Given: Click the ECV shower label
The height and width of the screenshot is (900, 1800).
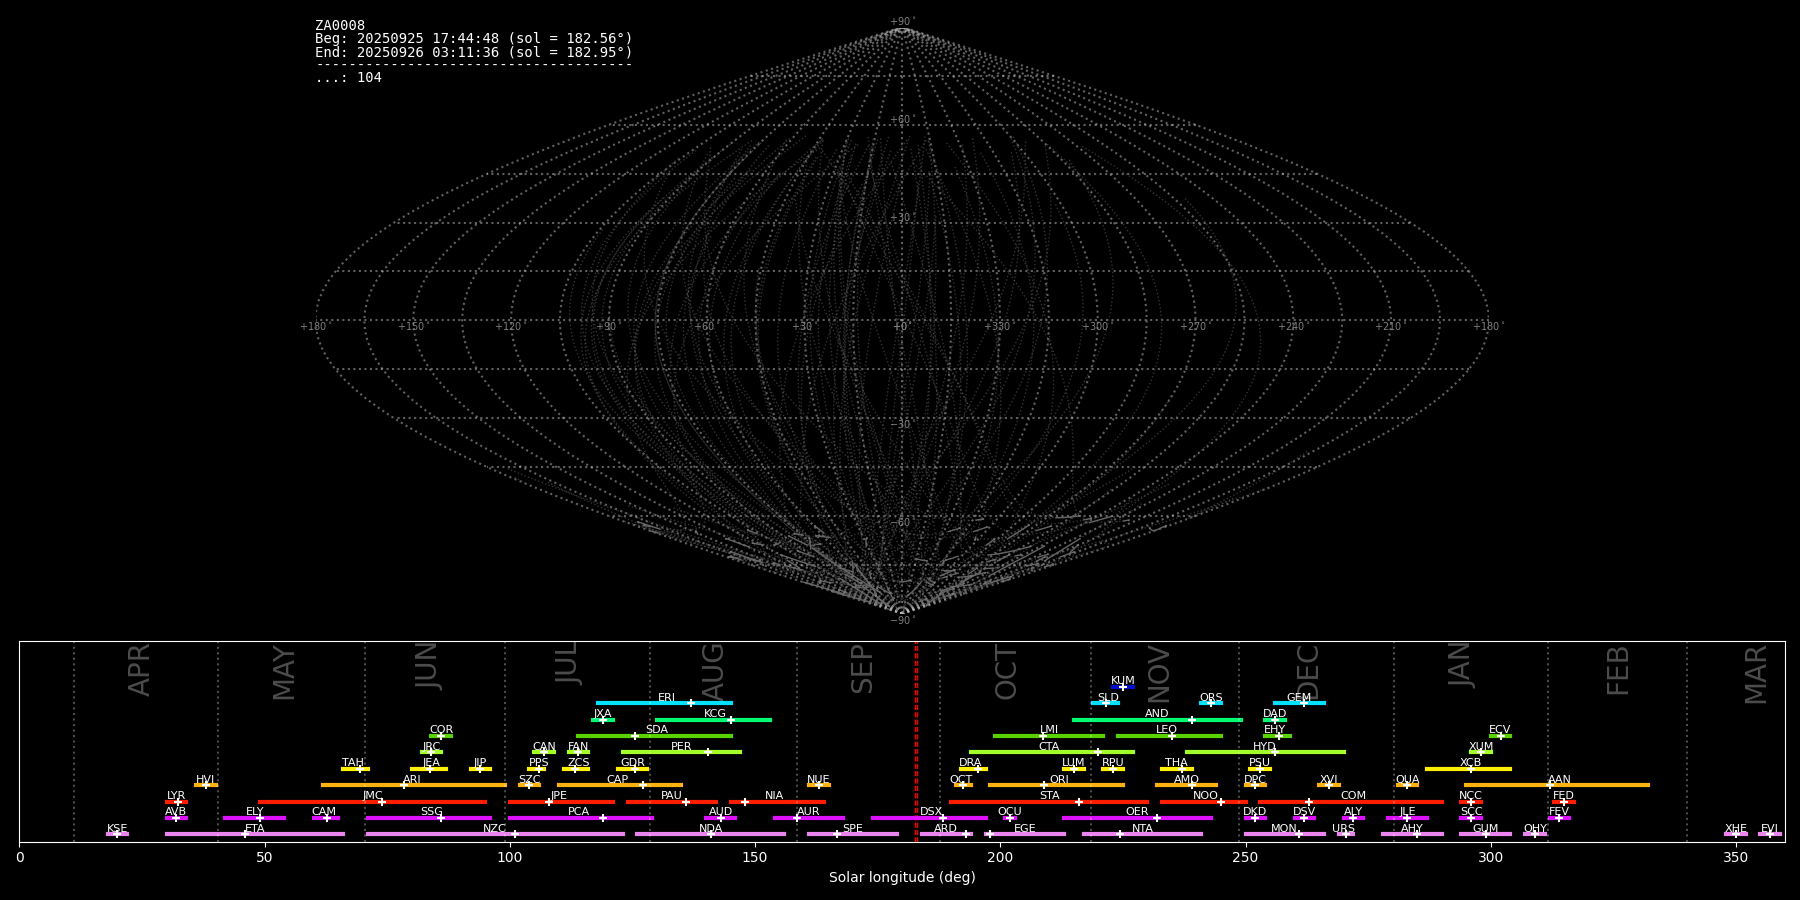Looking at the screenshot, I should (1500, 730).
